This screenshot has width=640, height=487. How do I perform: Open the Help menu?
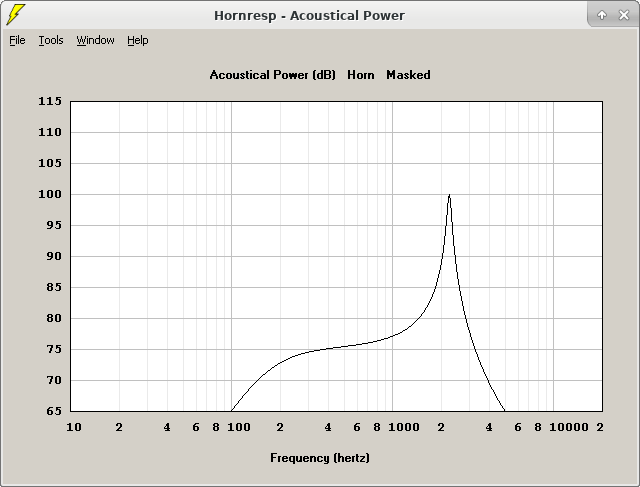coord(138,40)
